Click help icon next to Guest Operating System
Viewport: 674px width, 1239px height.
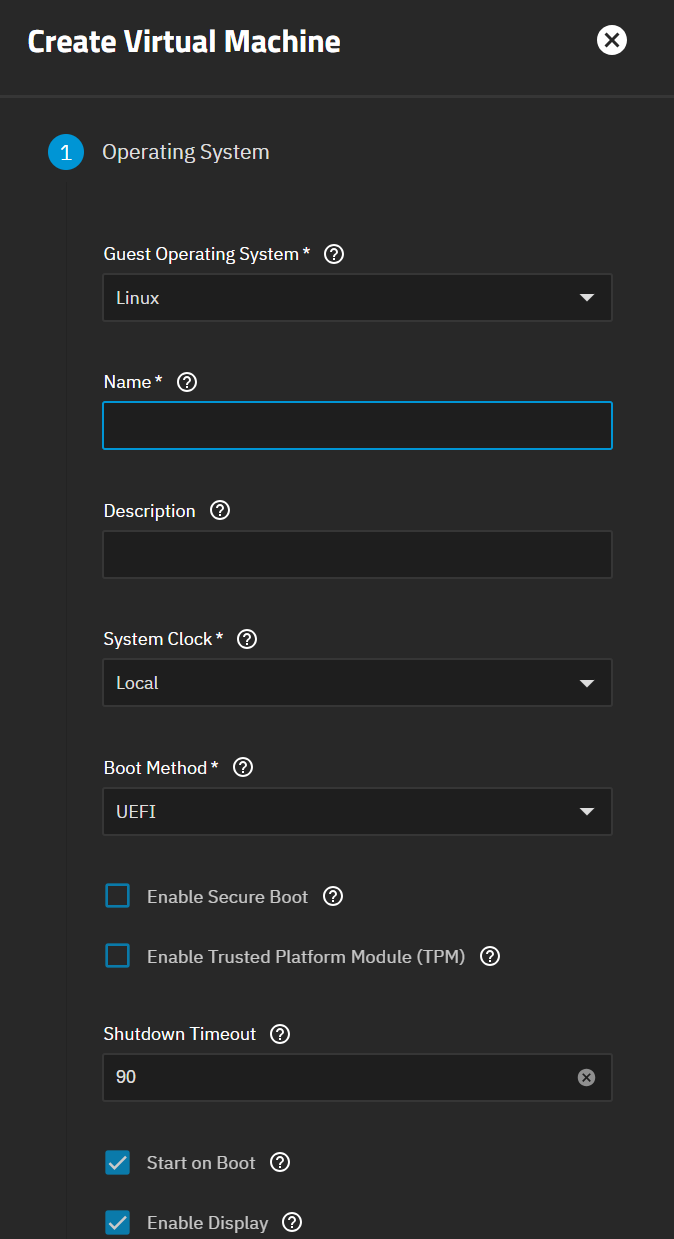tap(335, 254)
